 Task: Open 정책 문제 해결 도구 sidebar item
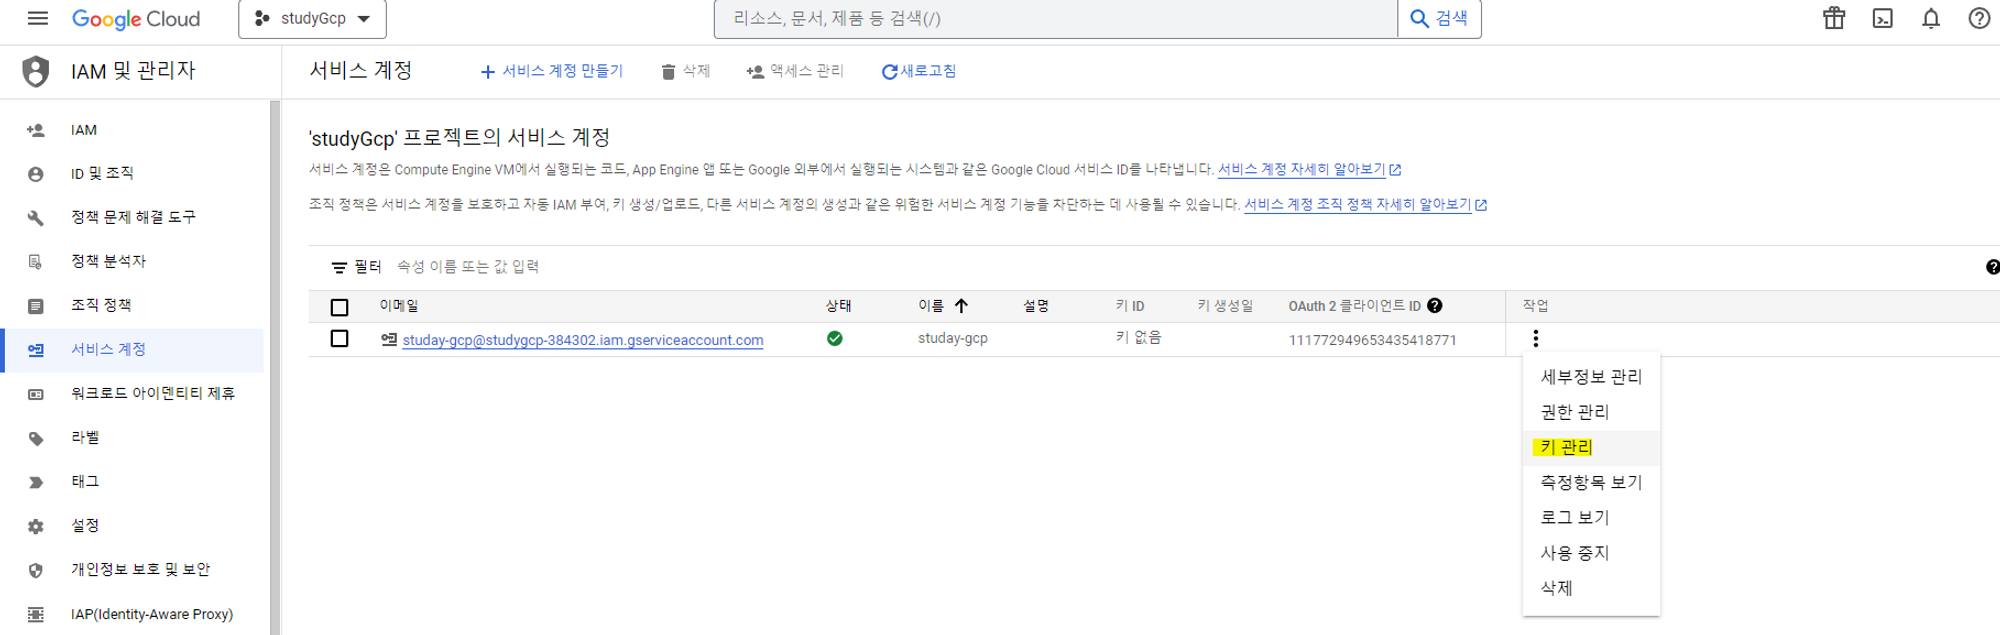(x=132, y=217)
